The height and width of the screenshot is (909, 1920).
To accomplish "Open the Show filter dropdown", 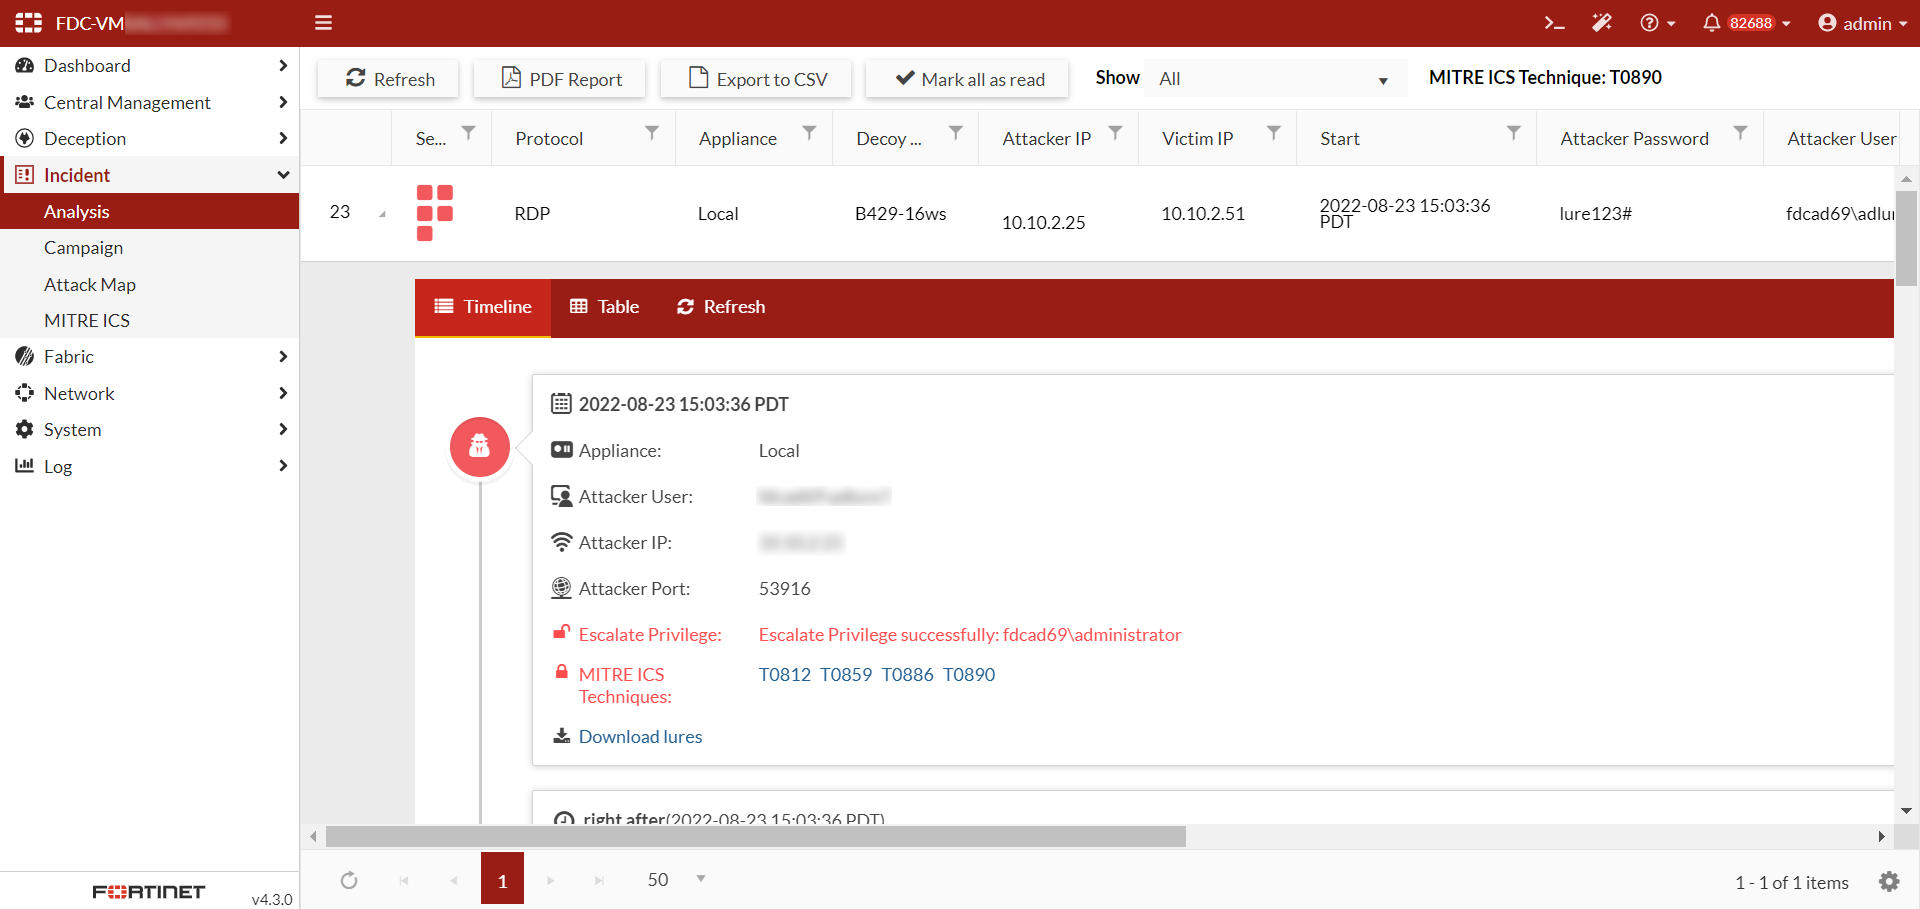I will point(1274,79).
